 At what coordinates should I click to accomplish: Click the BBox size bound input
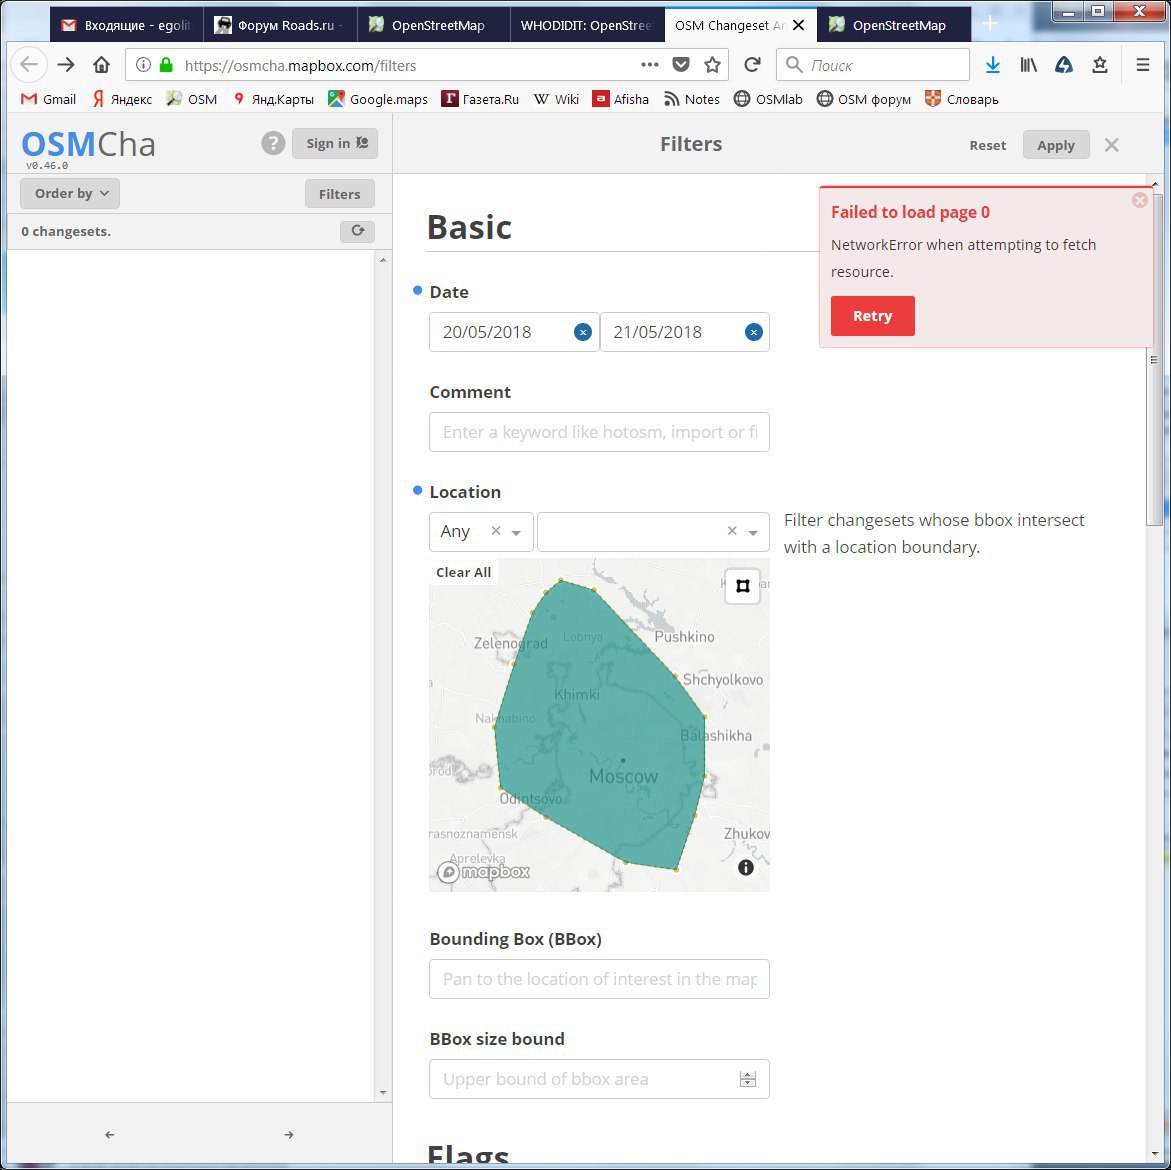[599, 1079]
